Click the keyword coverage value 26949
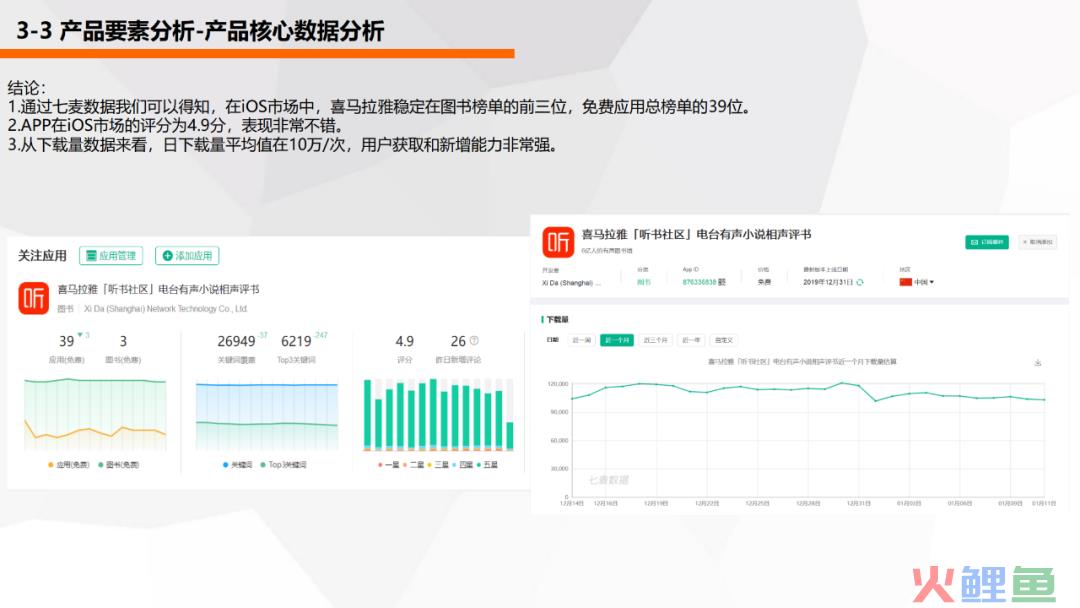The width and height of the screenshot is (1080, 608). 236,342
